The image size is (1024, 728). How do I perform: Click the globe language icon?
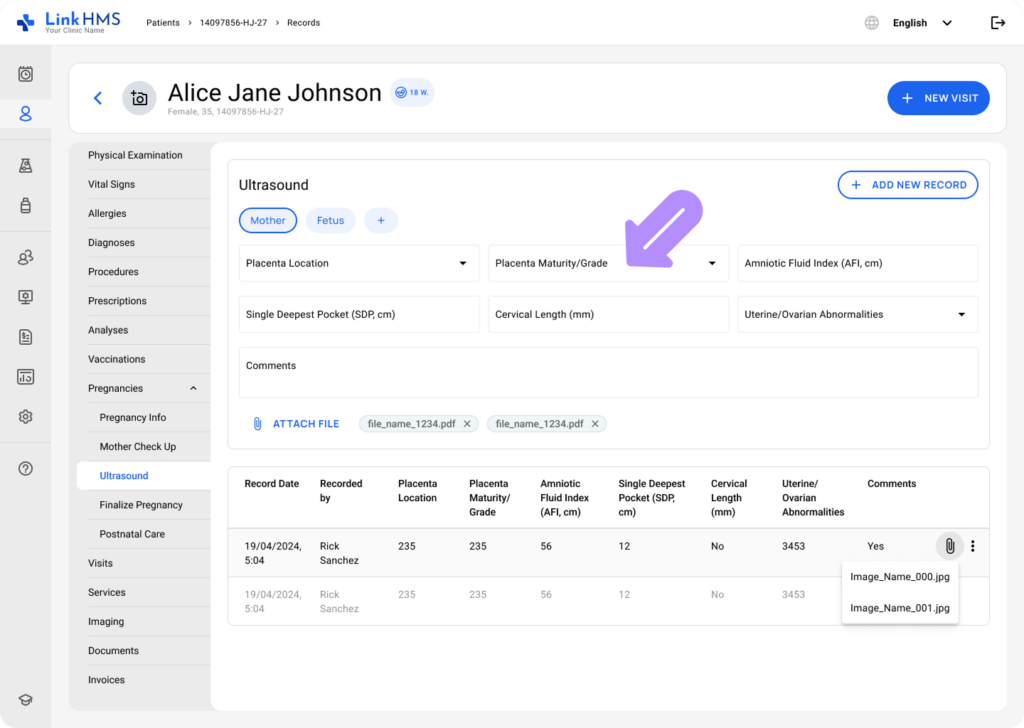coord(872,23)
